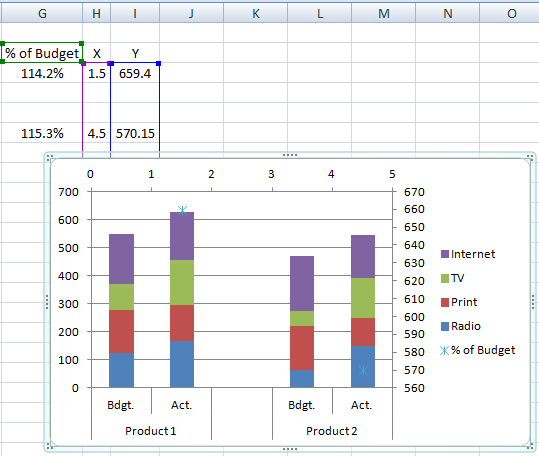Select column G header
The image size is (539, 456).
42,13
